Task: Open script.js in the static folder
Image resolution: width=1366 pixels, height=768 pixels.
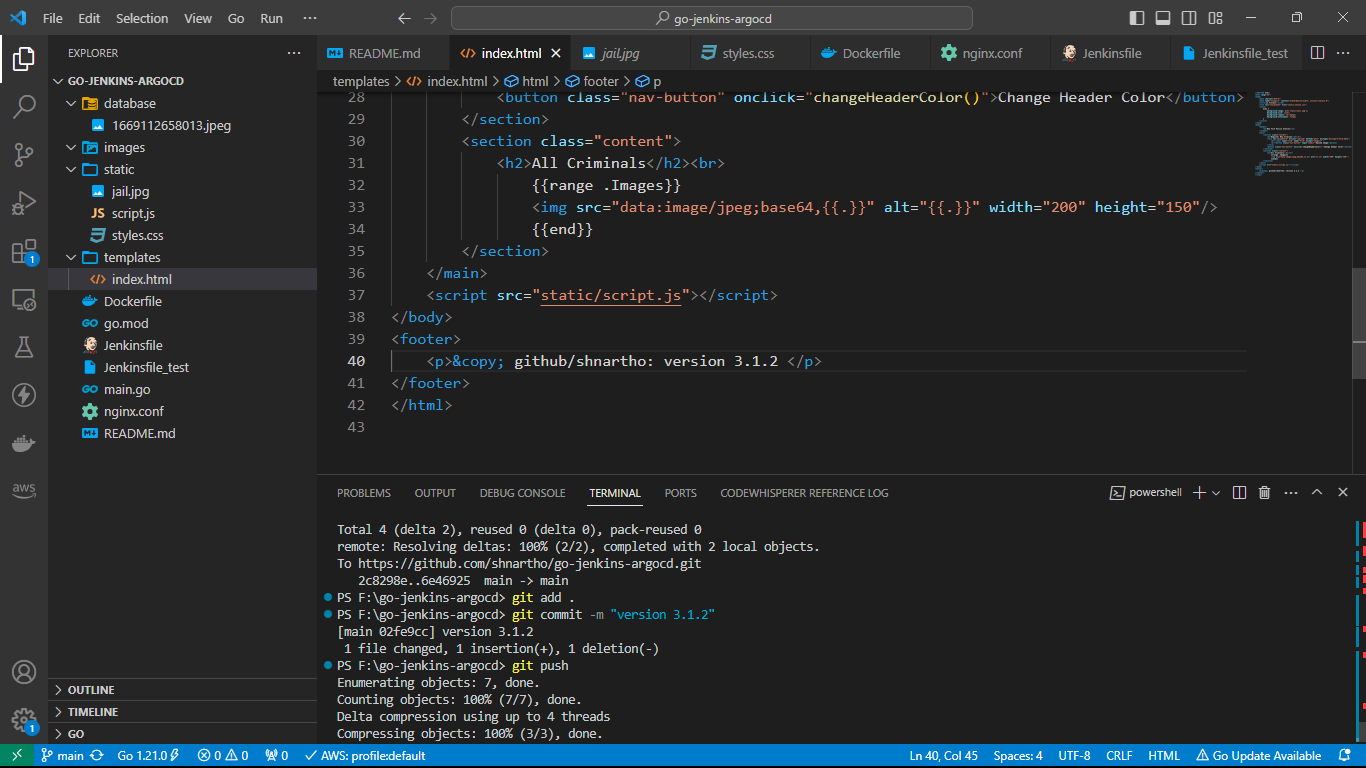Action: (133, 213)
